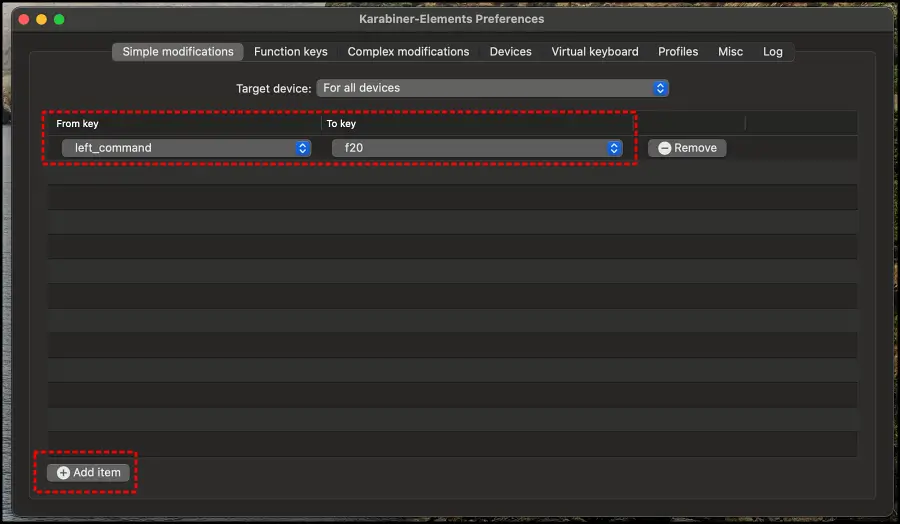Maximize the window with the green button
The height and width of the screenshot is (524, 900).
tap(59, 20)
